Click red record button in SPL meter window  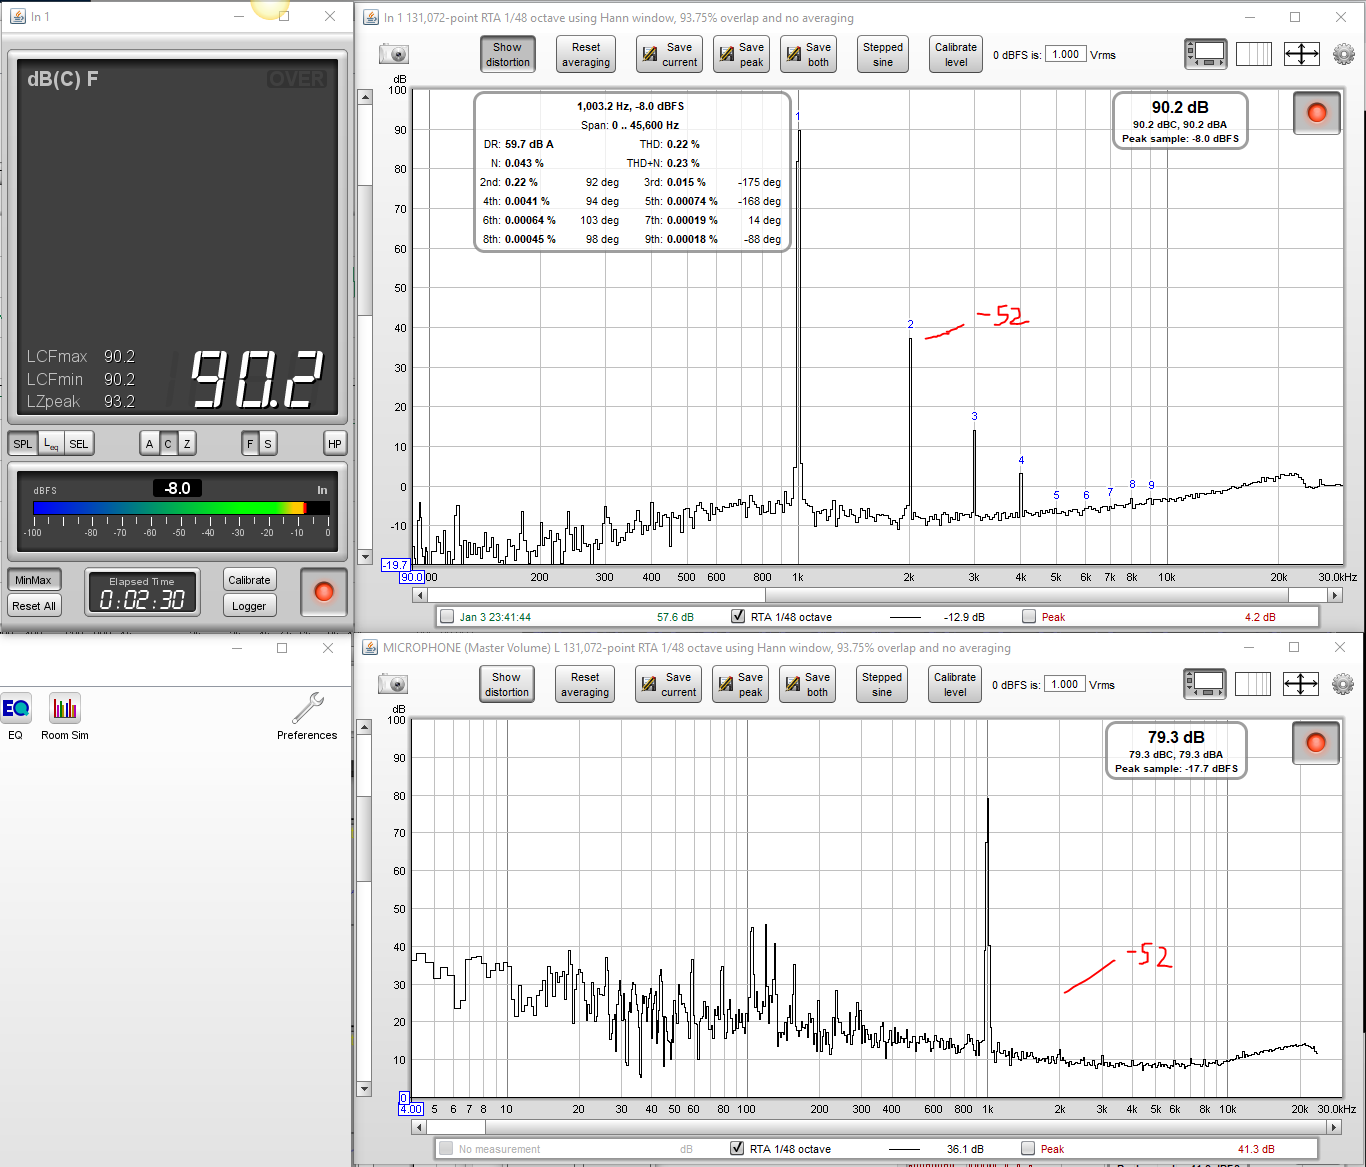(324, 592)
